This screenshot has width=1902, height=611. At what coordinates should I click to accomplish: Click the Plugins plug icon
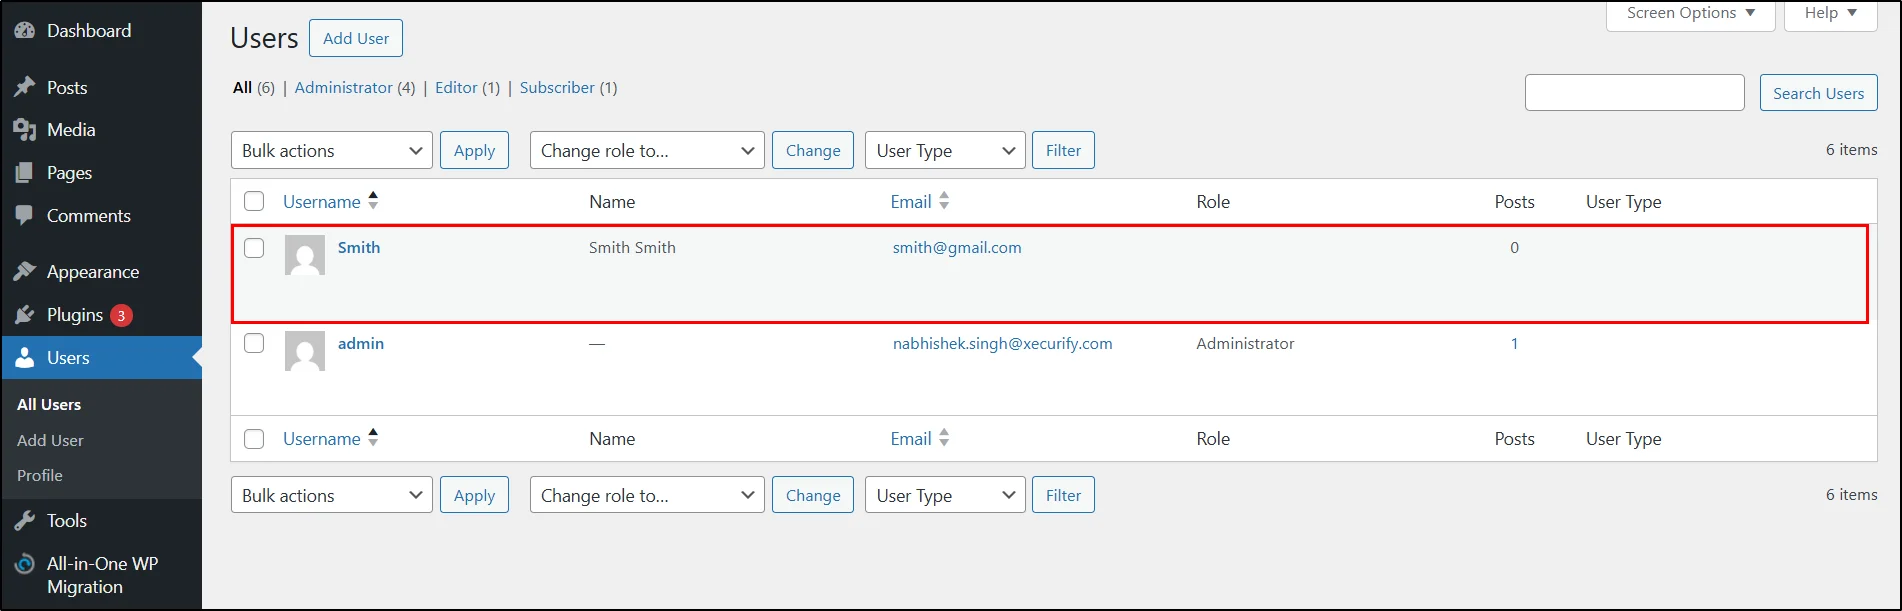click(25, 315)
